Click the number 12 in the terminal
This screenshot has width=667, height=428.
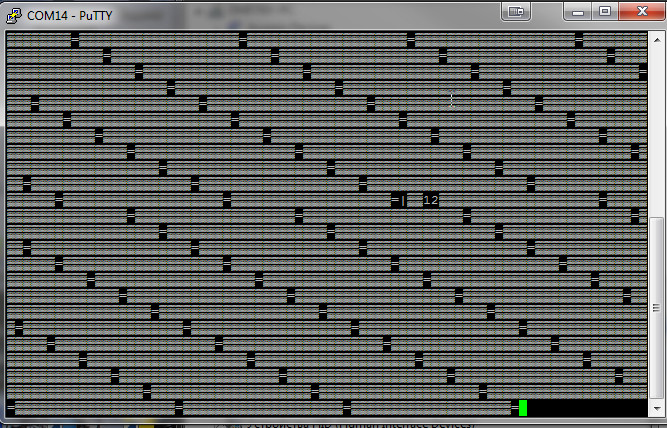pos(431,200)
